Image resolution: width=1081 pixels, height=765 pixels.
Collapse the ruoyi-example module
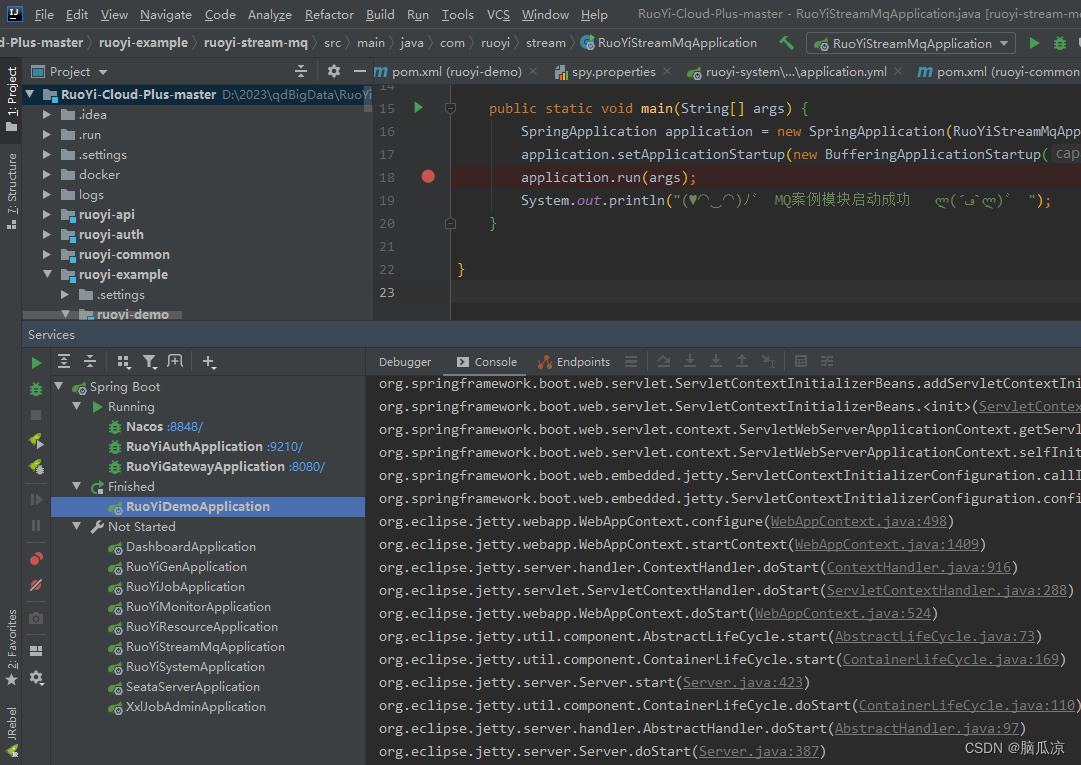point(47,274)
